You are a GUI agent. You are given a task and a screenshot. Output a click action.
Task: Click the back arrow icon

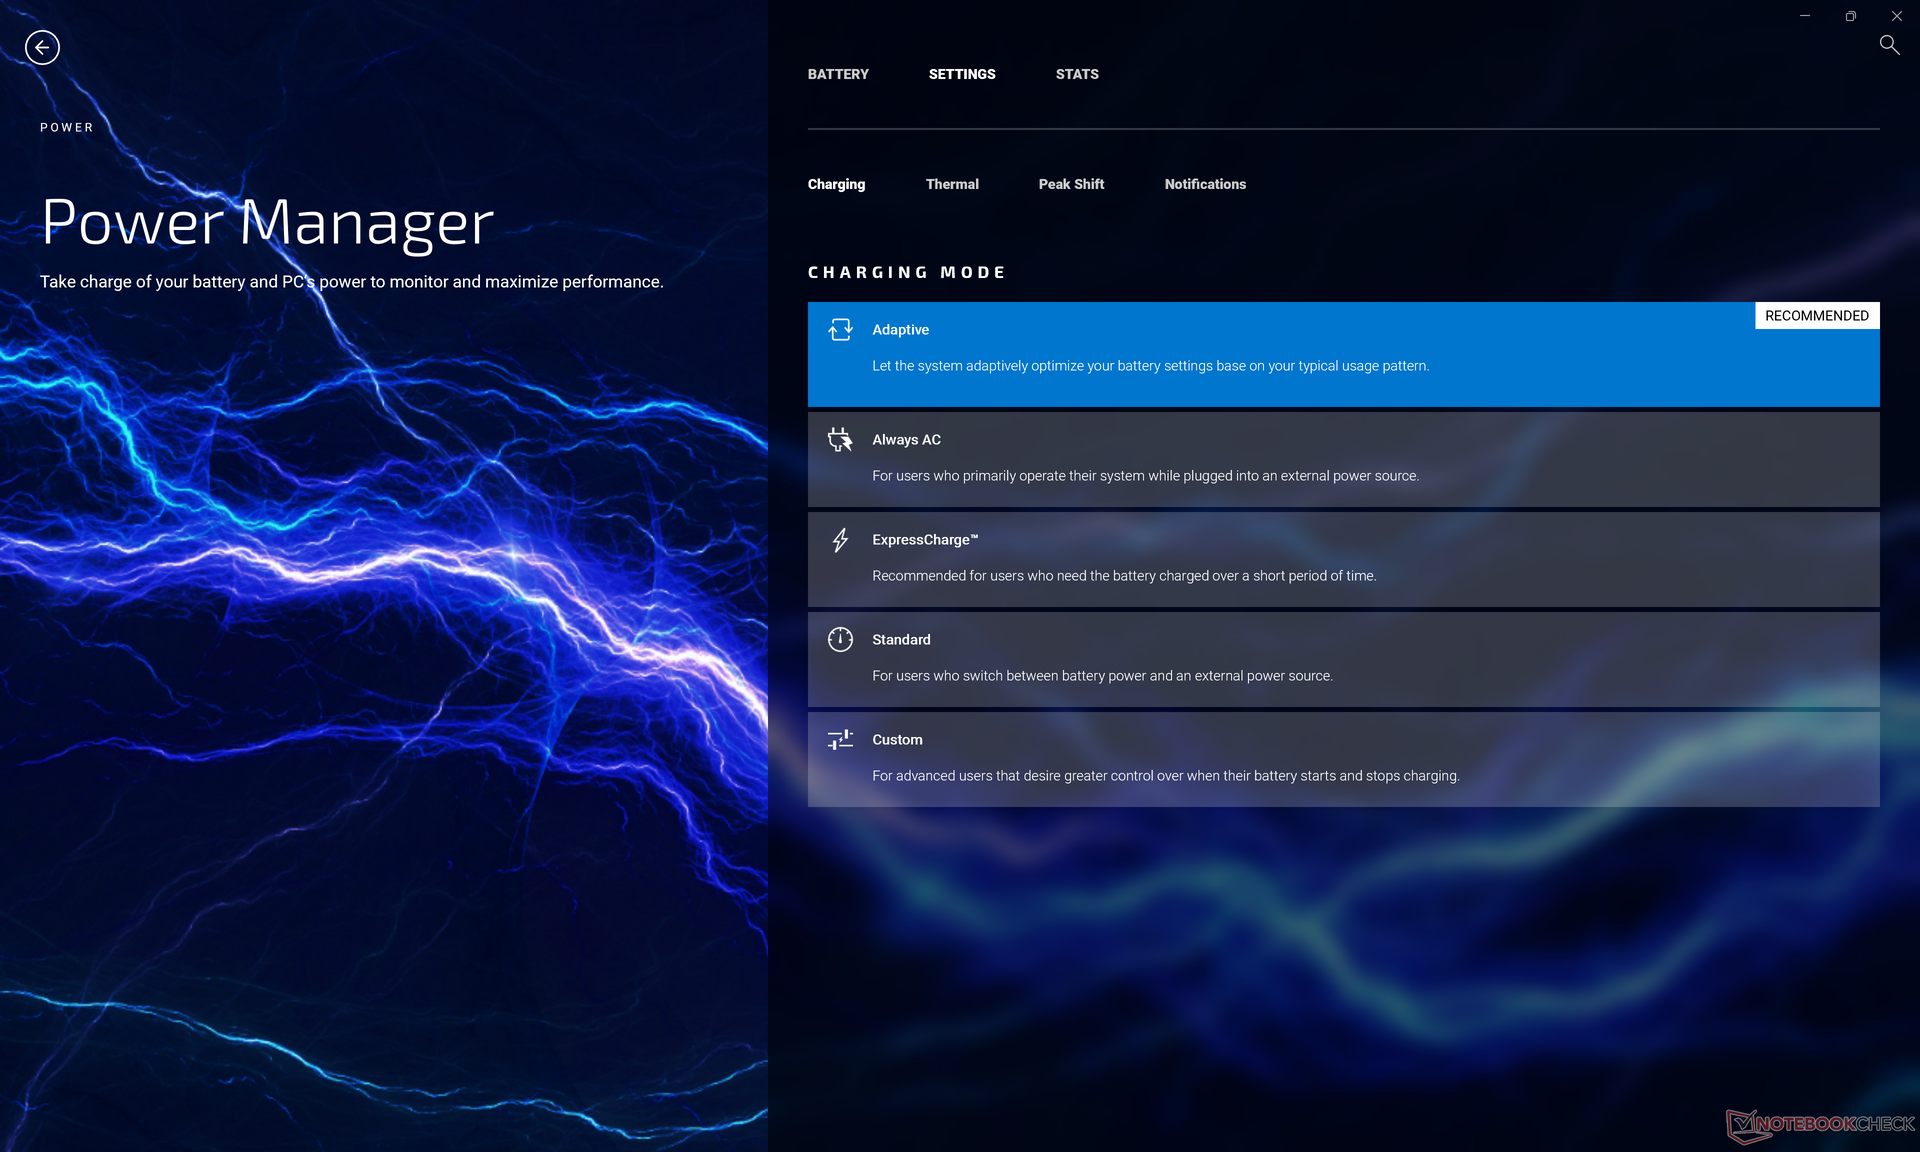pyautogui.click(x=42, y=47)
